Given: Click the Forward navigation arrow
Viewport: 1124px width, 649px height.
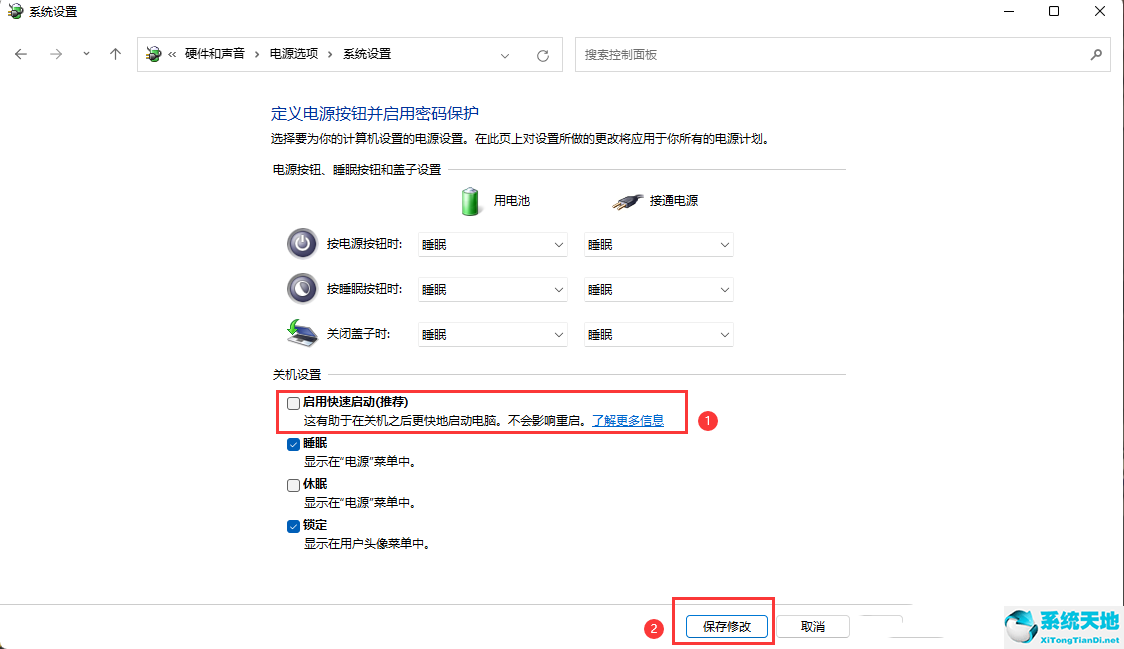Looking at the screenshot, I should point(55,55).
